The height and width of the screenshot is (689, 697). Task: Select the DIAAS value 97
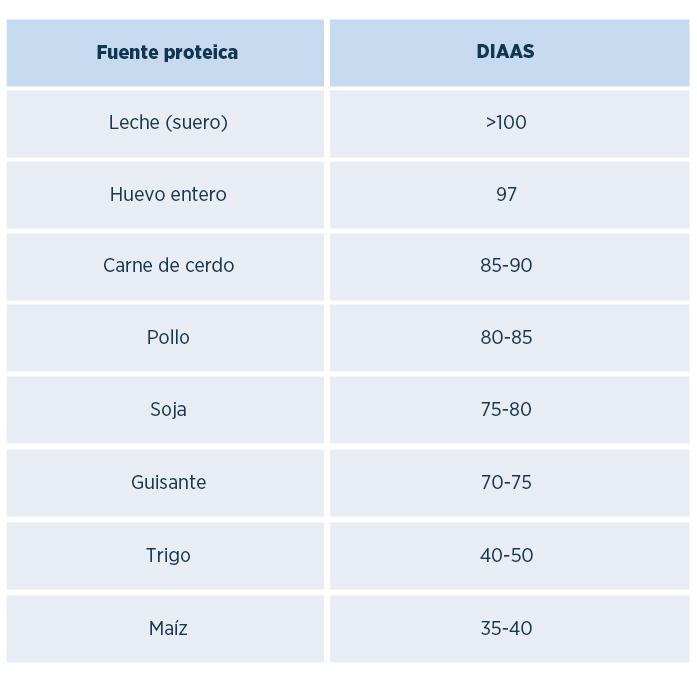click(x=506, y=195)
